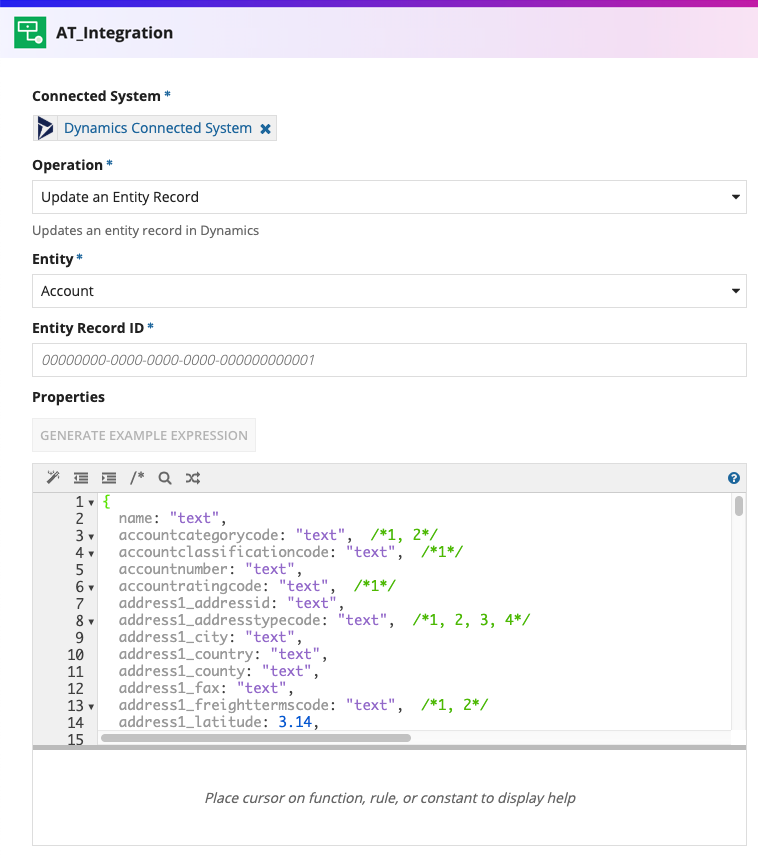Click the AT_Integration title text
The width and height of the screenshot is (758, 859).
click(x=114, y=33)
